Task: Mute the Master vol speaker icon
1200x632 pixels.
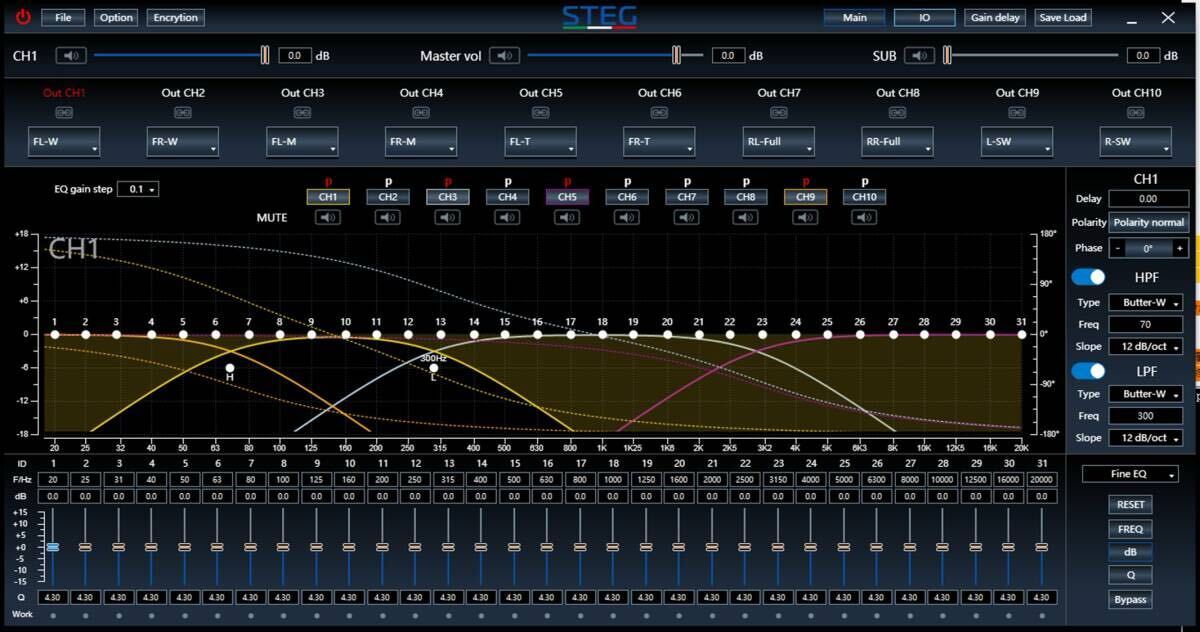Action: pos(505,56)
